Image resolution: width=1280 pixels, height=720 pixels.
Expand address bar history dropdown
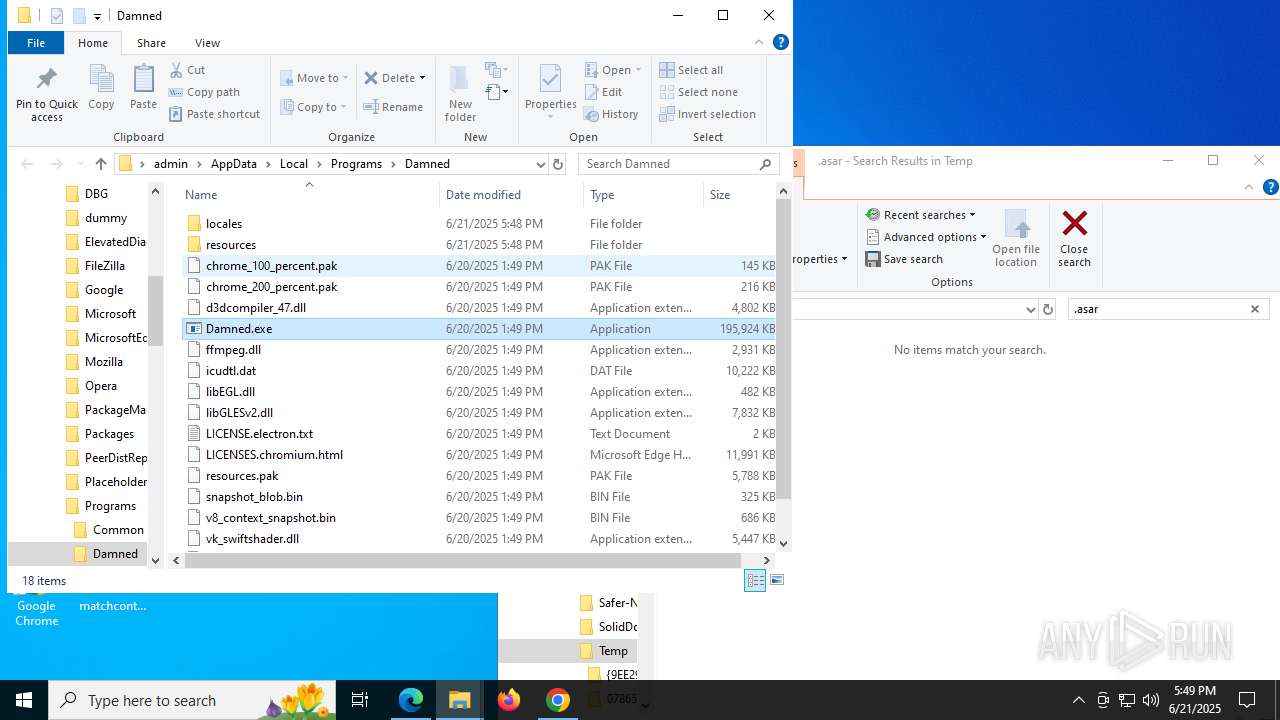click(x=540, y=164)
